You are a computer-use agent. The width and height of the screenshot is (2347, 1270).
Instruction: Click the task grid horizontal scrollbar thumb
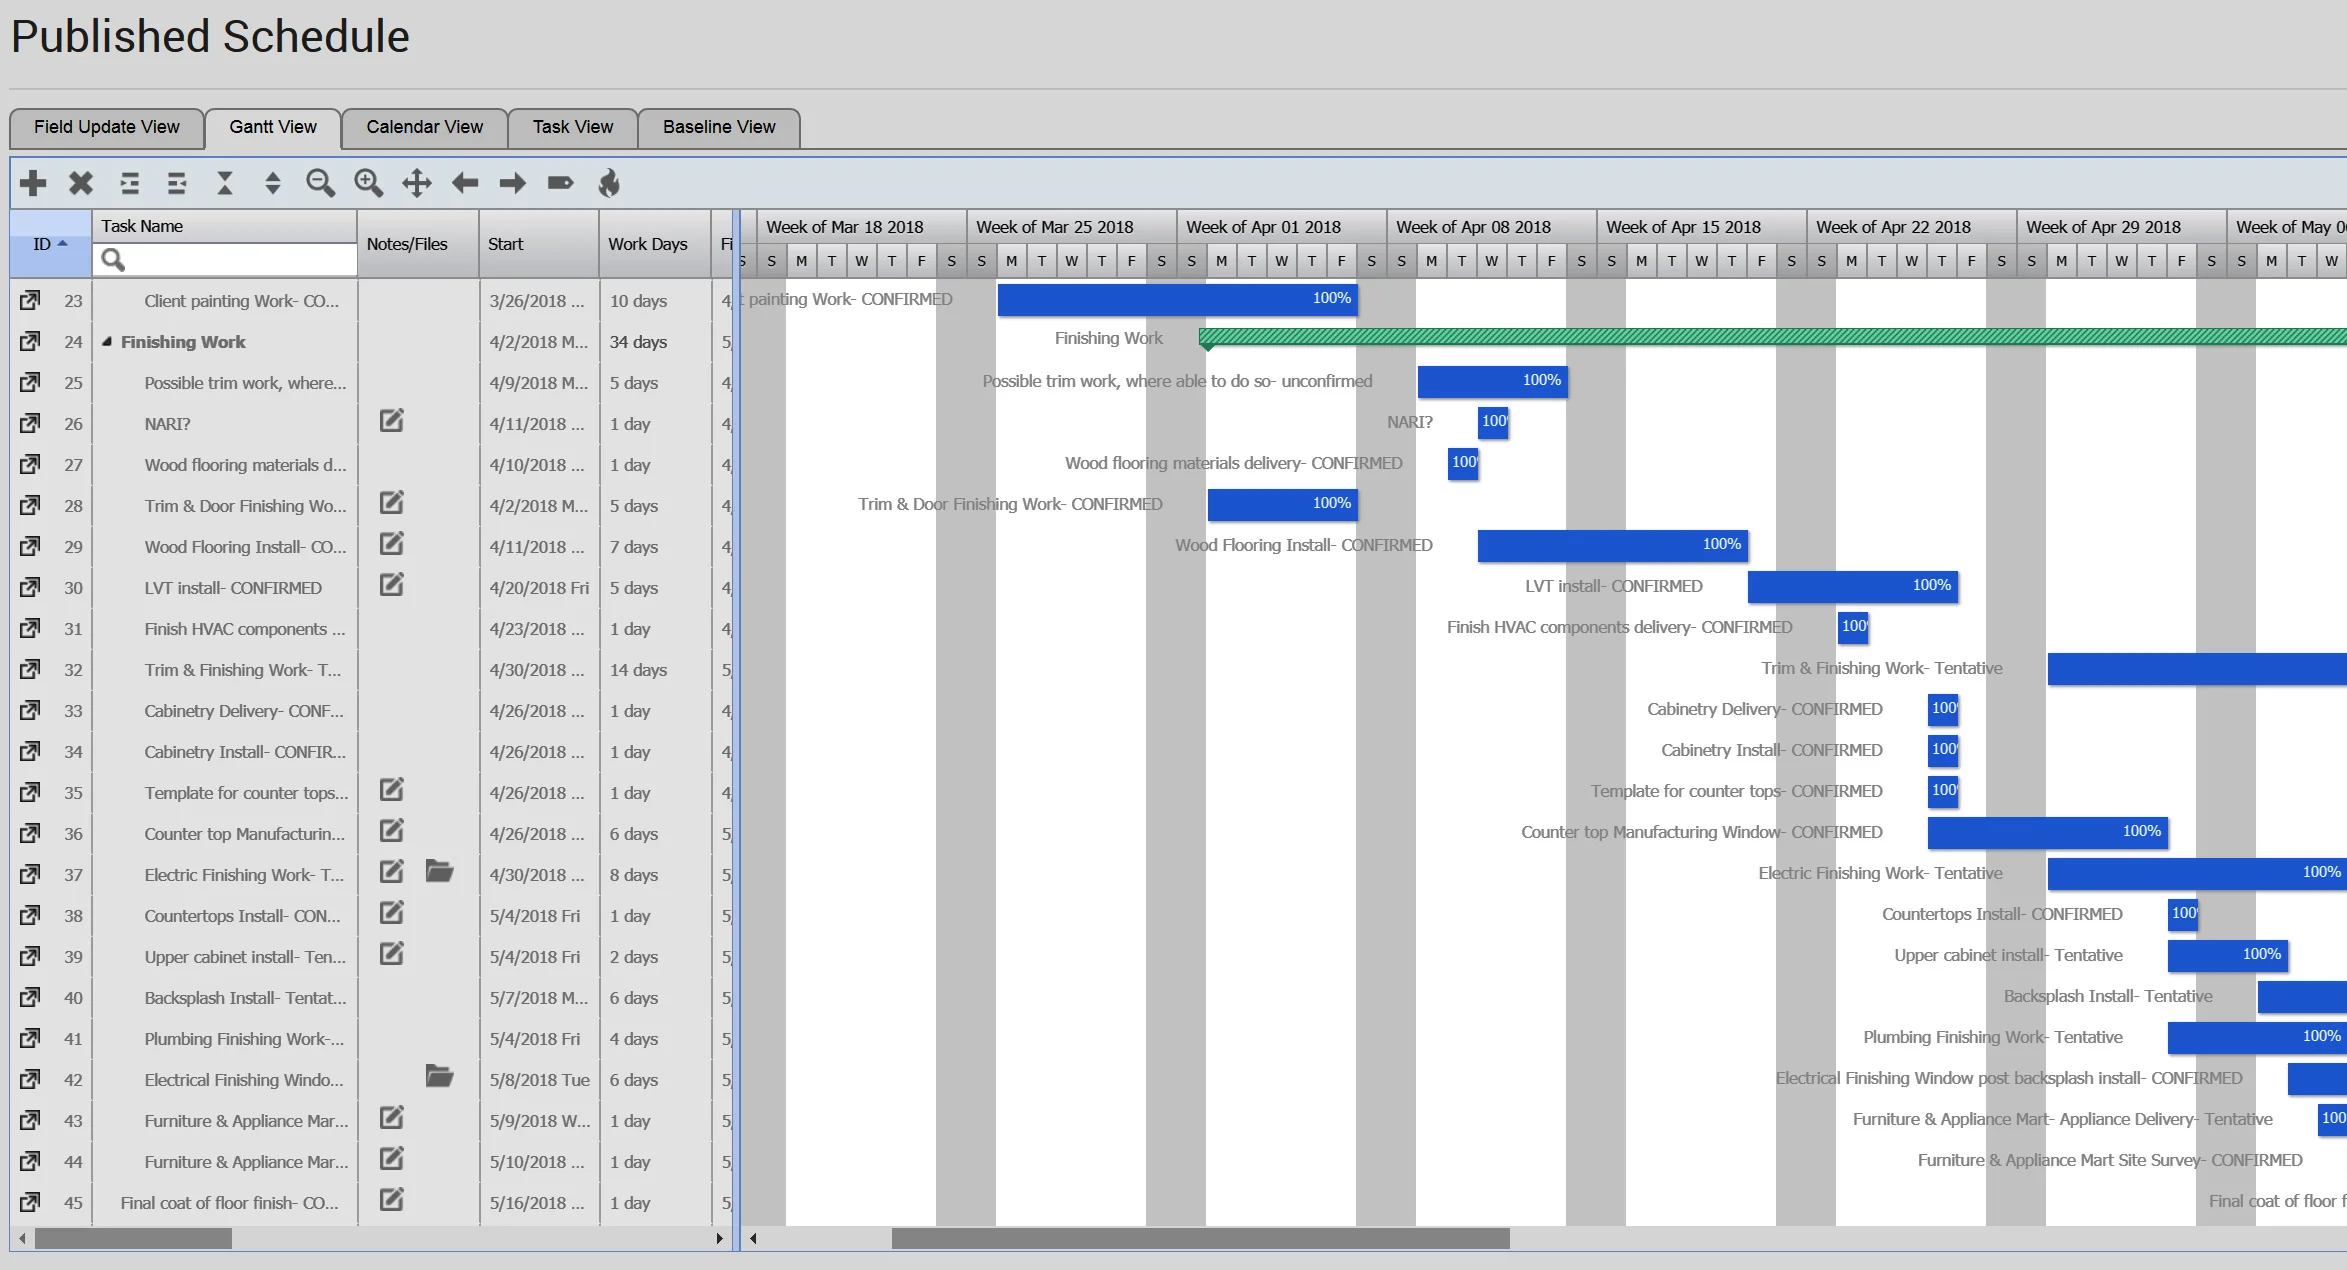point(133,1239)
